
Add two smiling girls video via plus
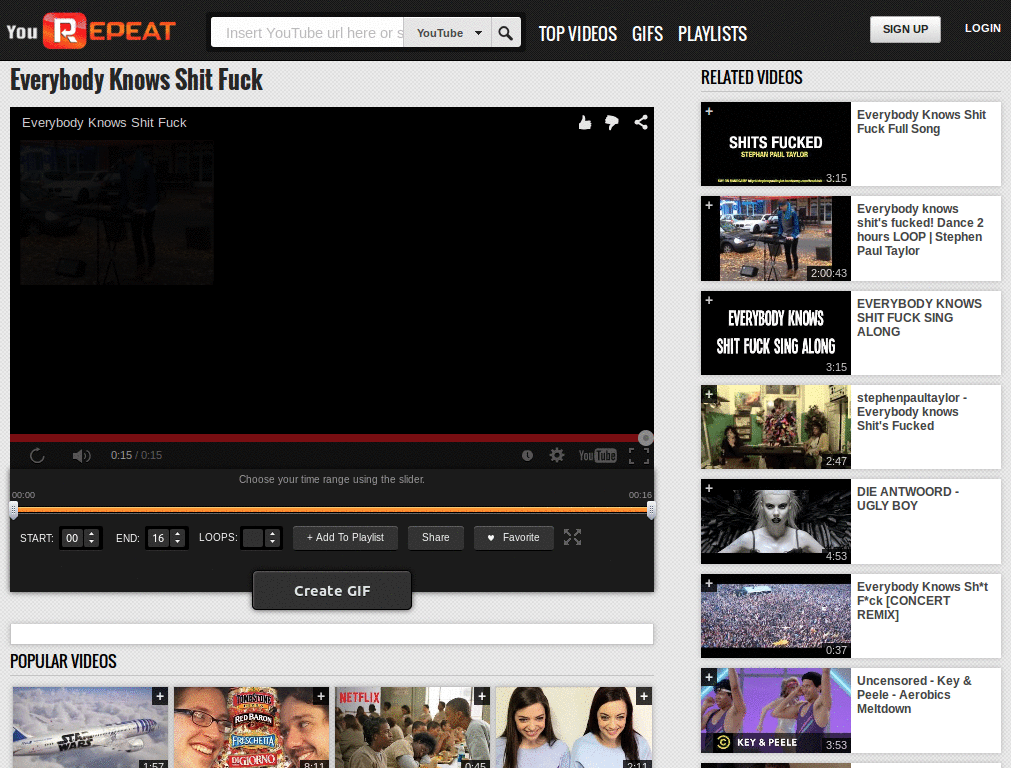(643, 696)
